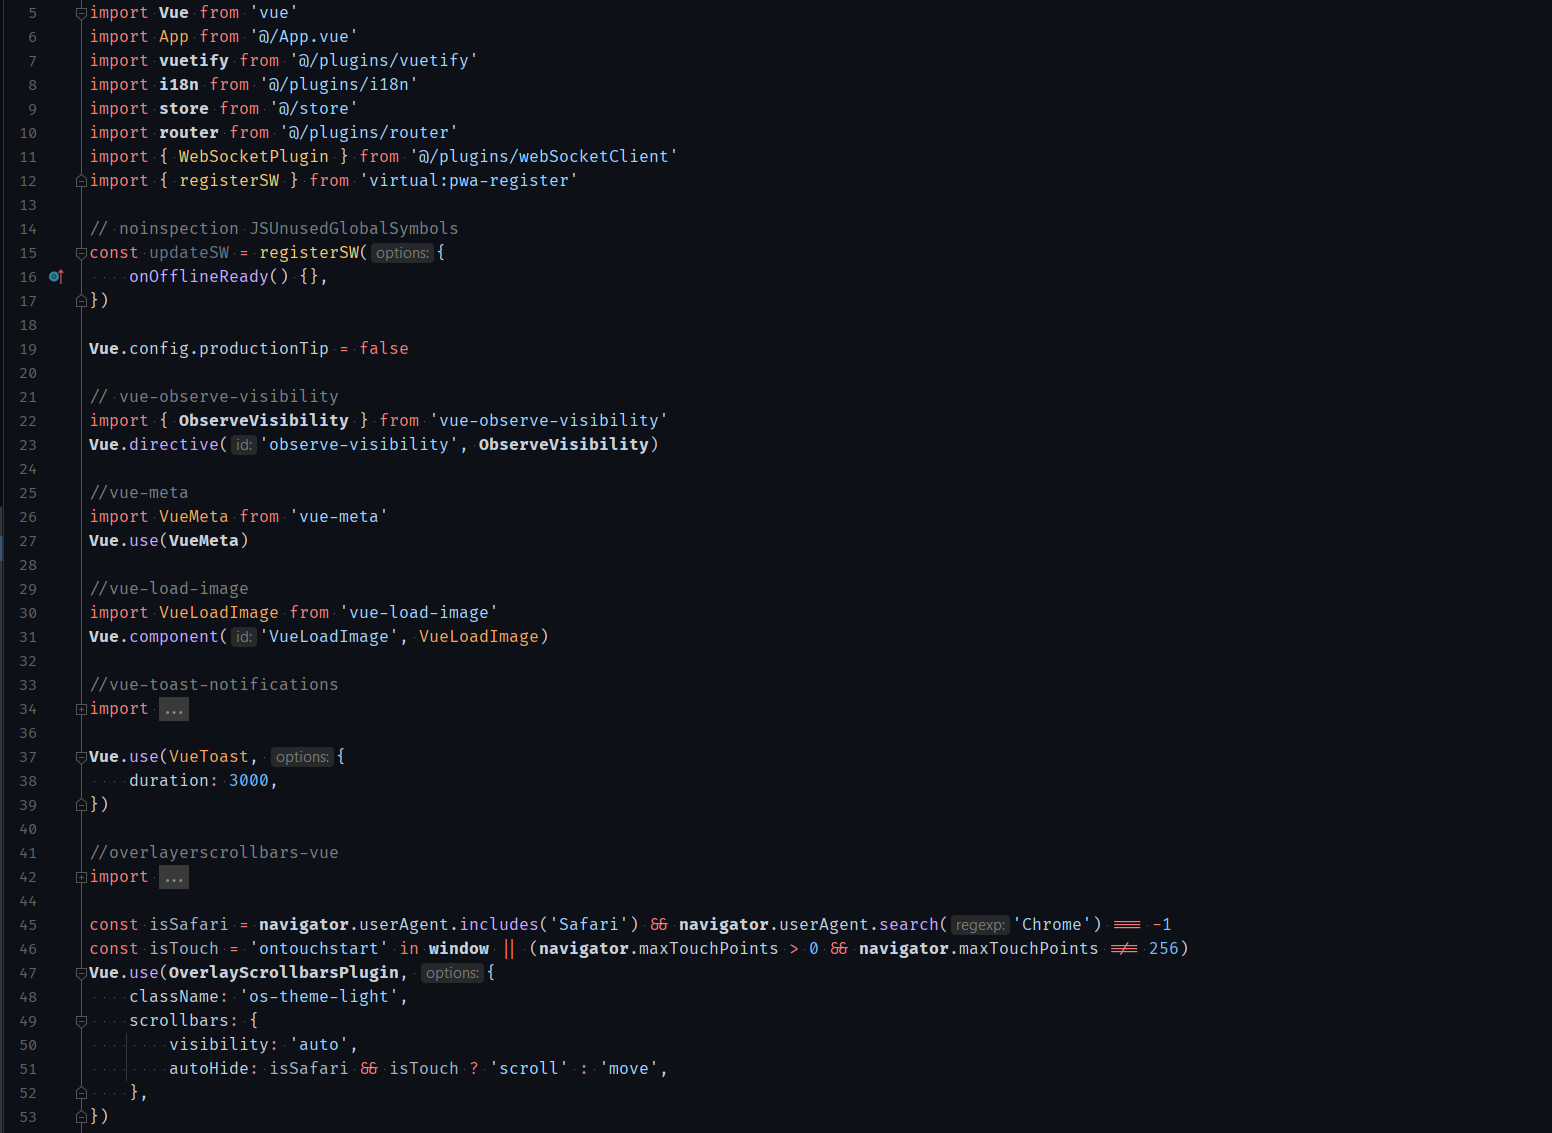Collapse the import block starting at line 5
The width and height of the screenshot is (1552, 1133).
(x=80, y=12)
